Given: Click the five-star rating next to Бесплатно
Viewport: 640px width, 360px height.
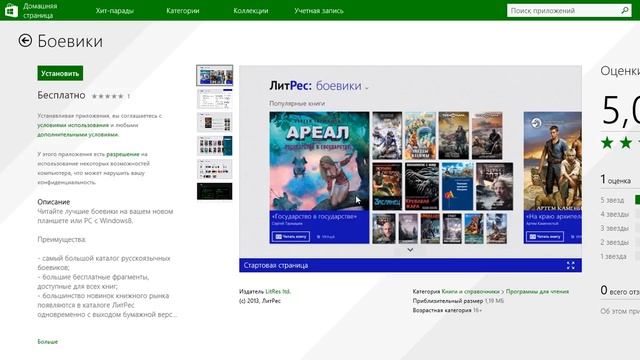Looking at the screenshot, I should (x=107, y=96).
